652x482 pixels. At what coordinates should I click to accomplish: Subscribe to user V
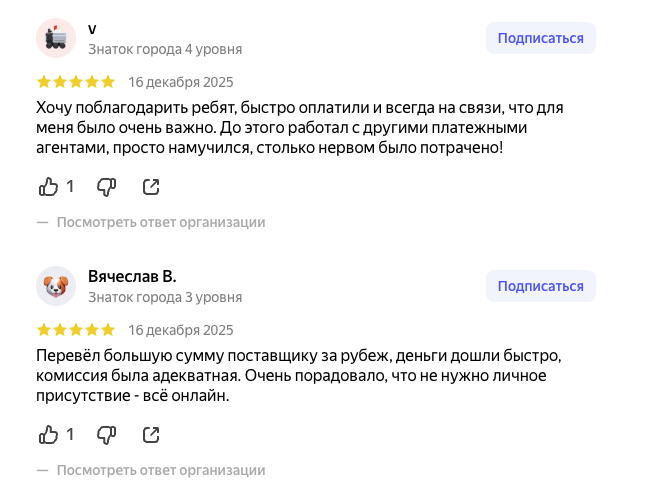point(540,38)
